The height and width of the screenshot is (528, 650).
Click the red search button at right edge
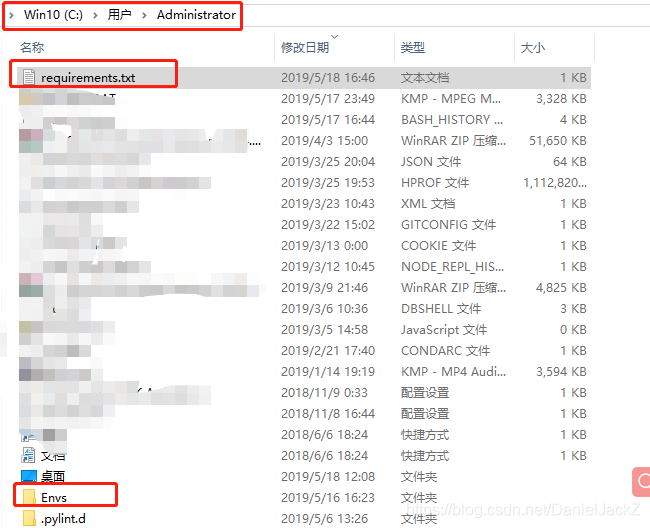641,482
